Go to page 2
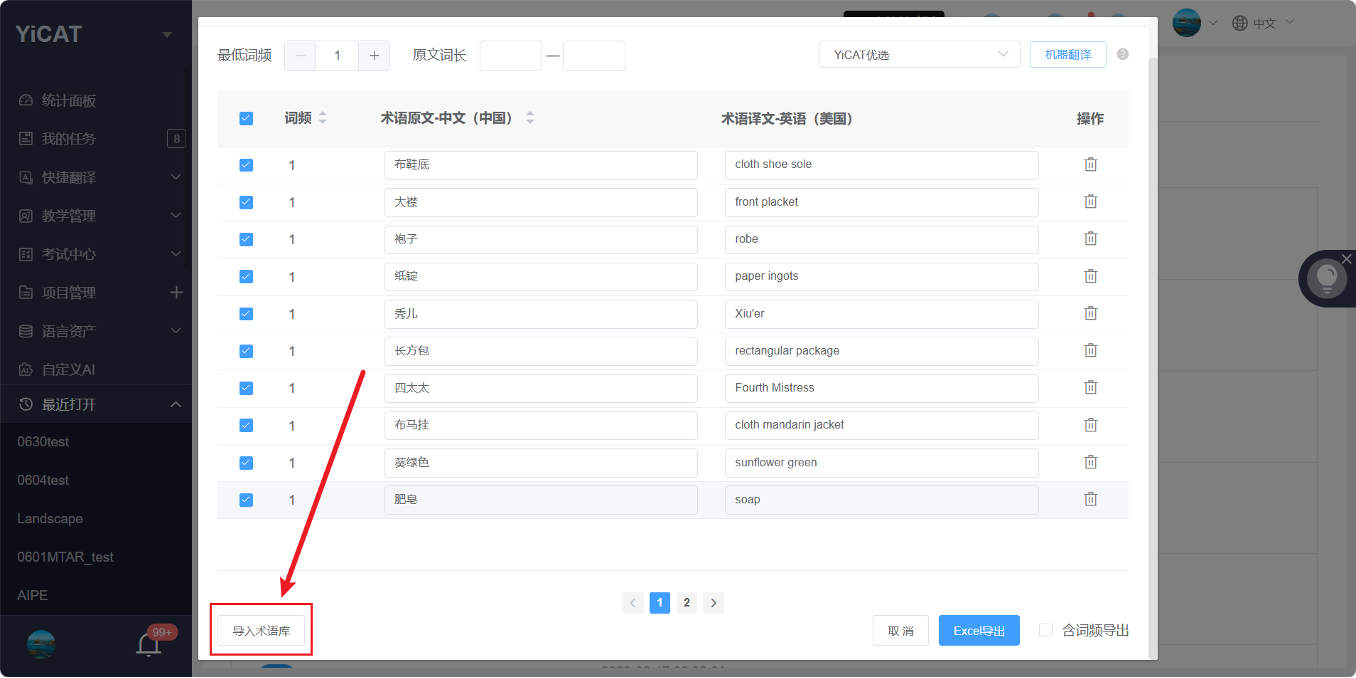Viewport: 1356px width, 678px height. pyautogui.click(x=686, y=602)
